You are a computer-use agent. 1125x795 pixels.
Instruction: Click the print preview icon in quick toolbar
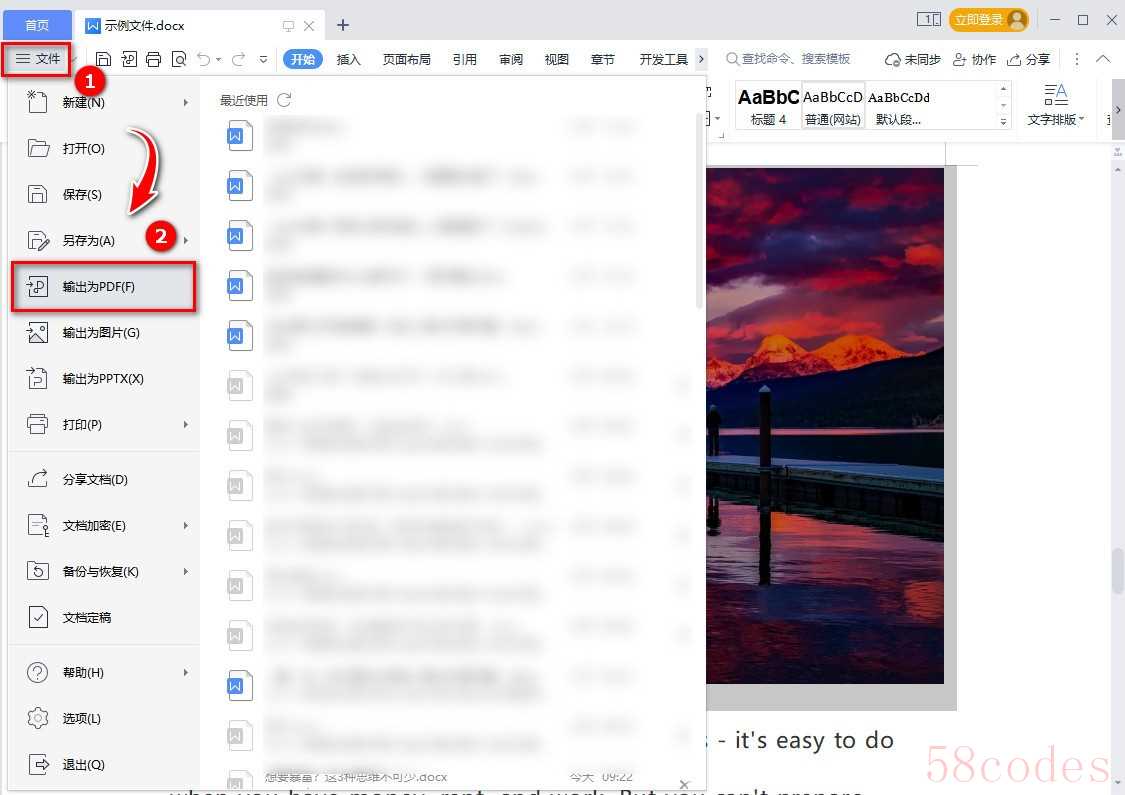click(179, 60)
